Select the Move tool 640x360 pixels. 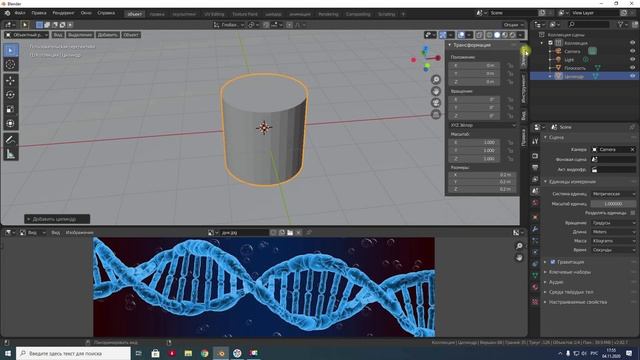pyautogui.click(x=11, y=80)
